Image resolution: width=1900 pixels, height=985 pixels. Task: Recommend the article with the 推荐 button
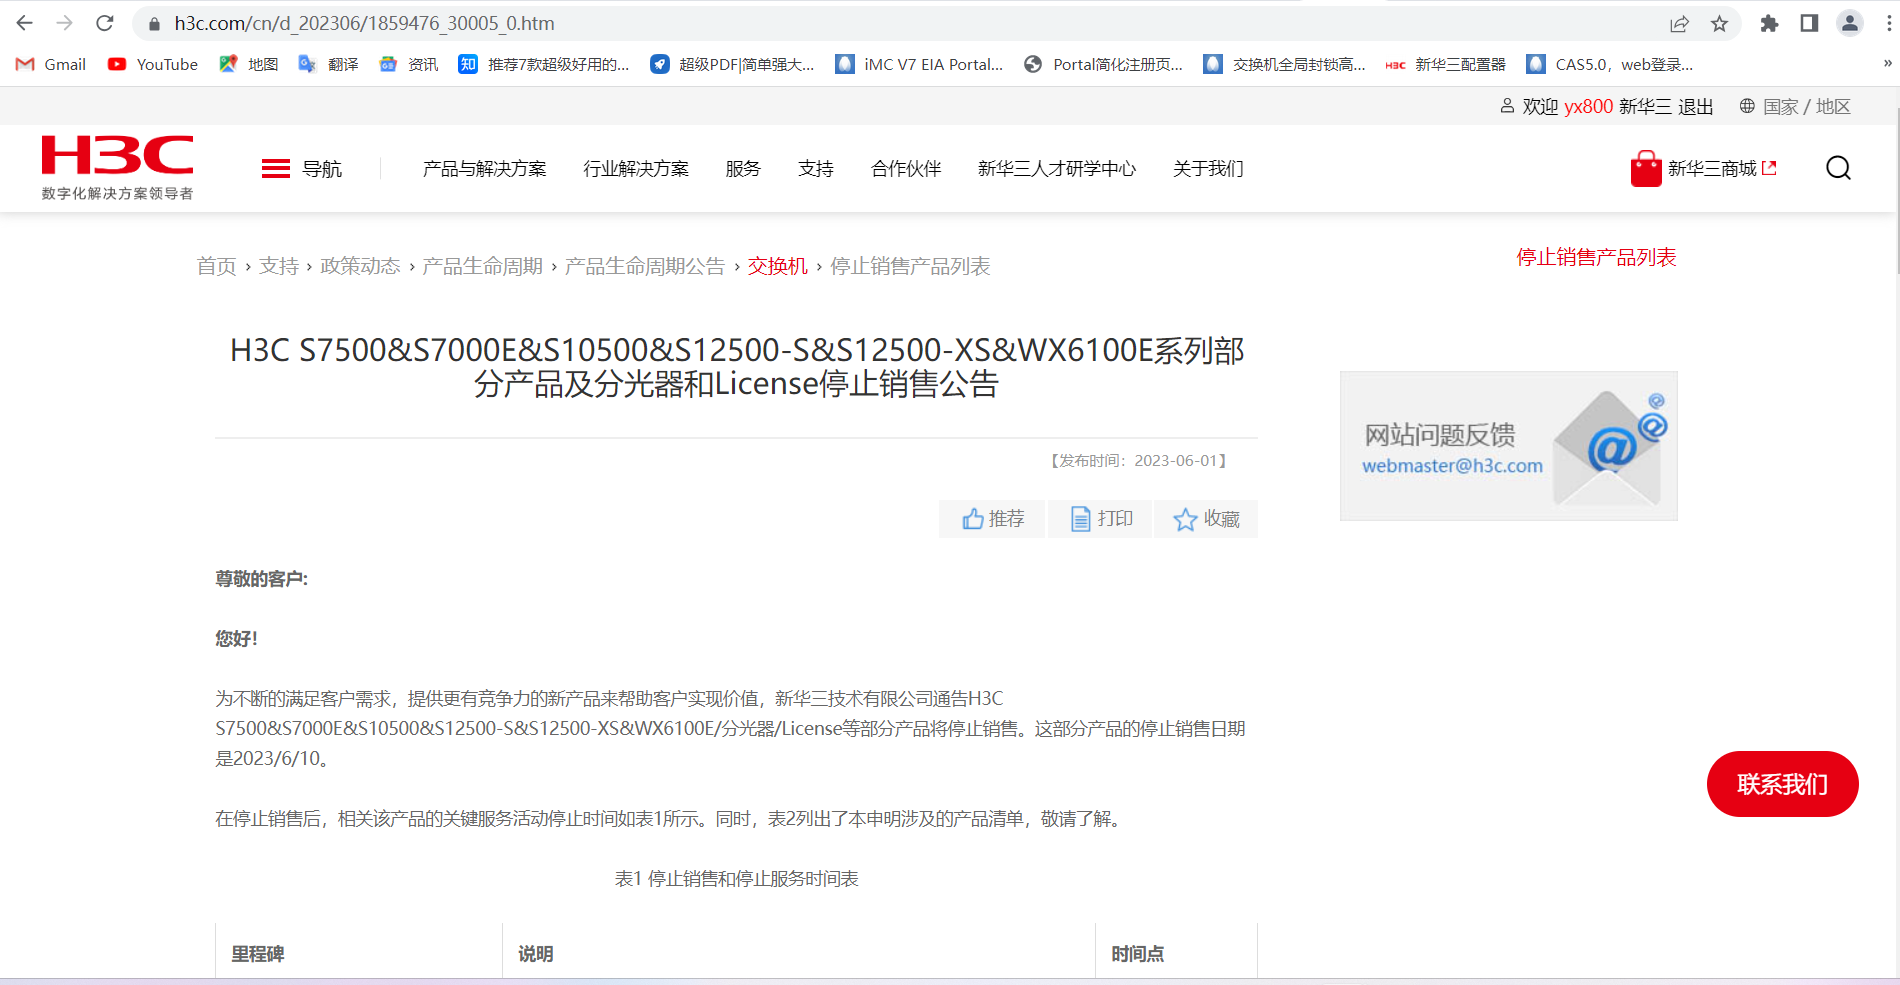pos(993,519)
